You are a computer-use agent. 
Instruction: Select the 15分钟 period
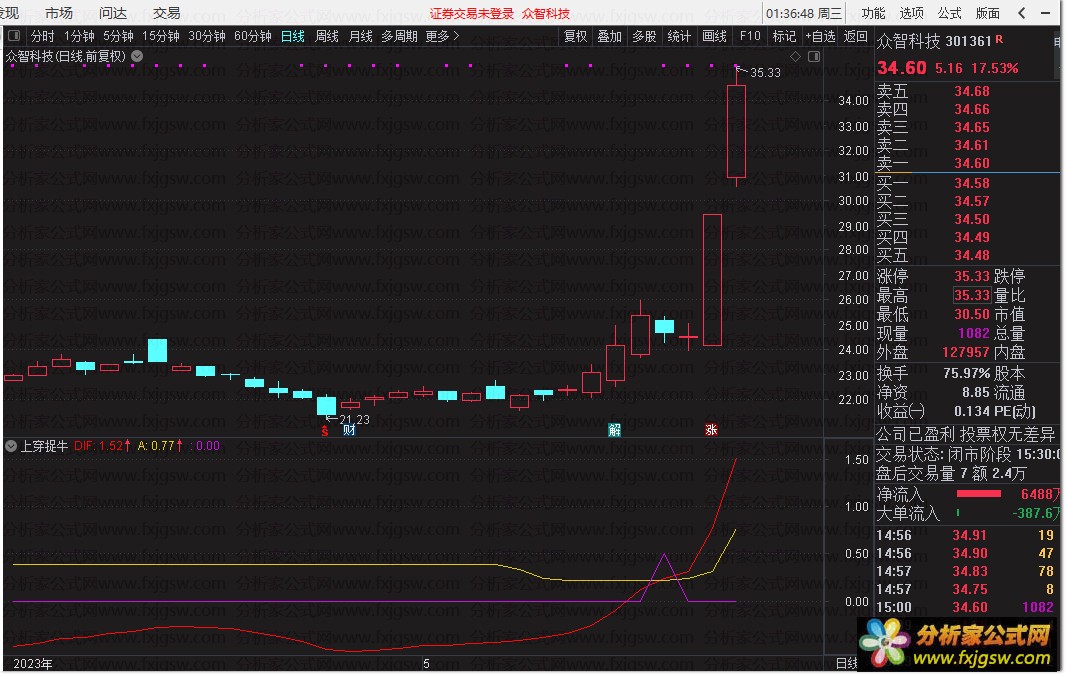[x=161, y=36]
